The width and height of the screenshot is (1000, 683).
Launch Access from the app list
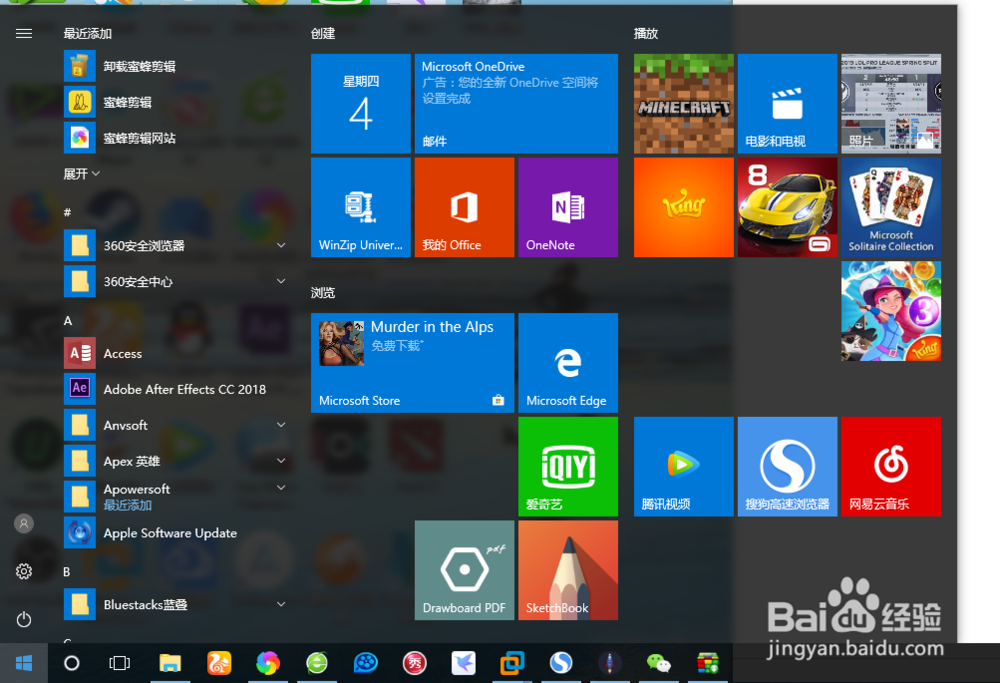tap(175, 353)
